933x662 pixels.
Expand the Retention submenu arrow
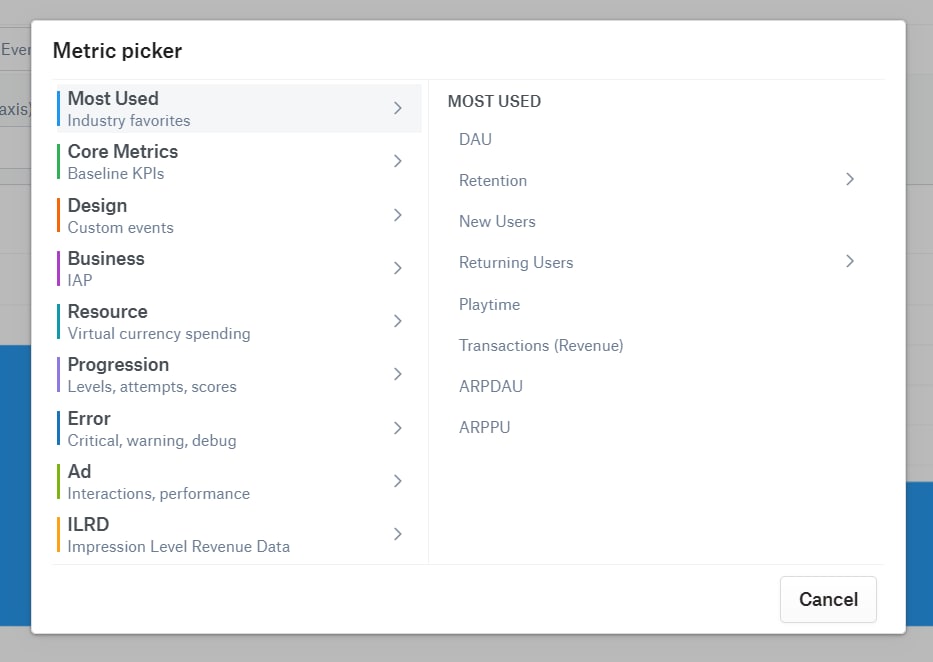[850, 179]
